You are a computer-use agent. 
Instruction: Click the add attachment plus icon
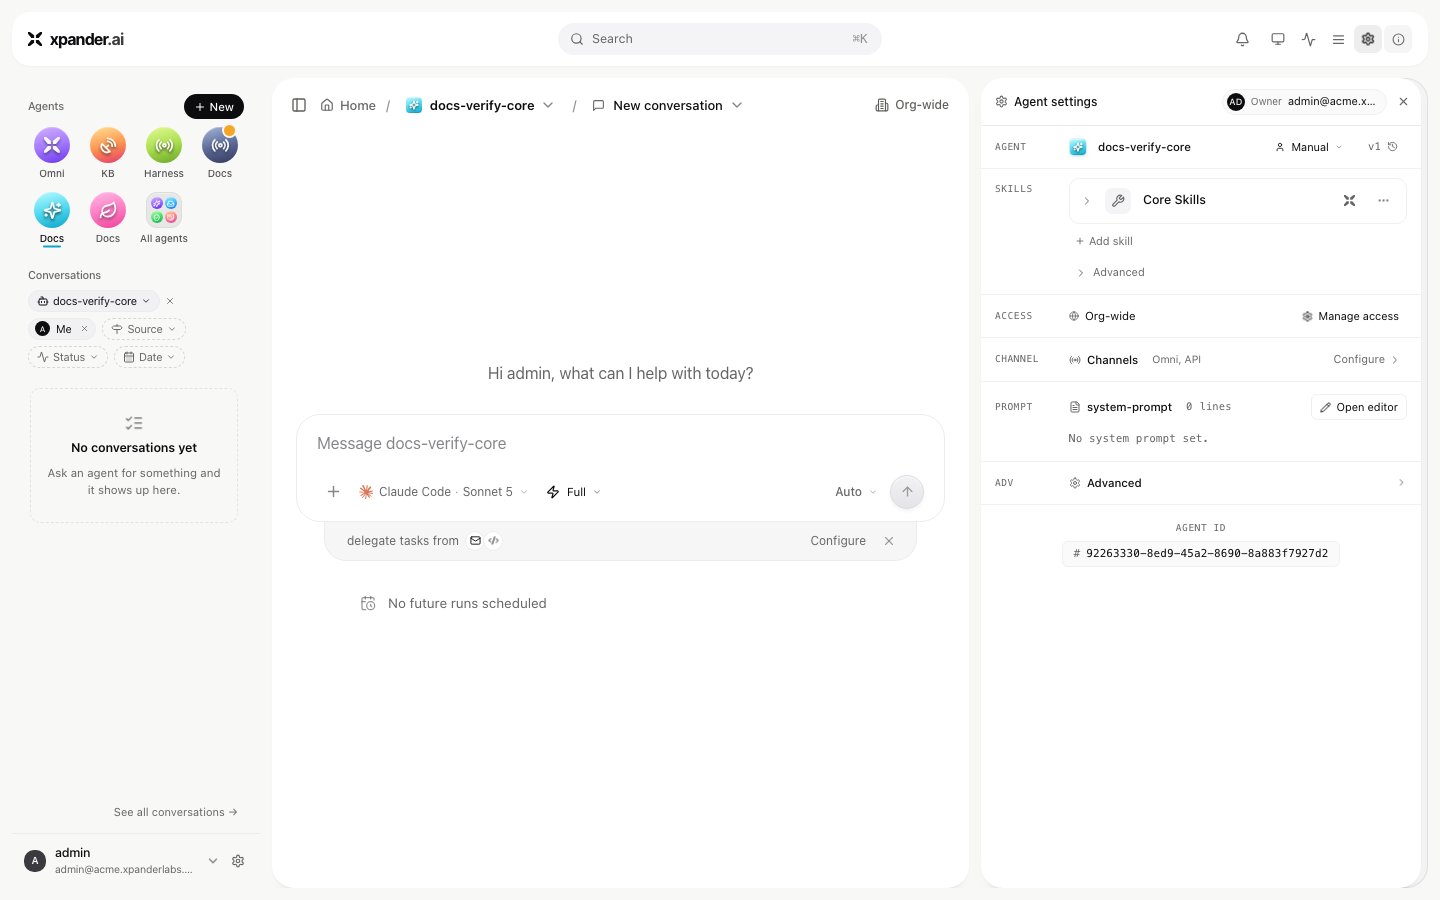(334, 492)
